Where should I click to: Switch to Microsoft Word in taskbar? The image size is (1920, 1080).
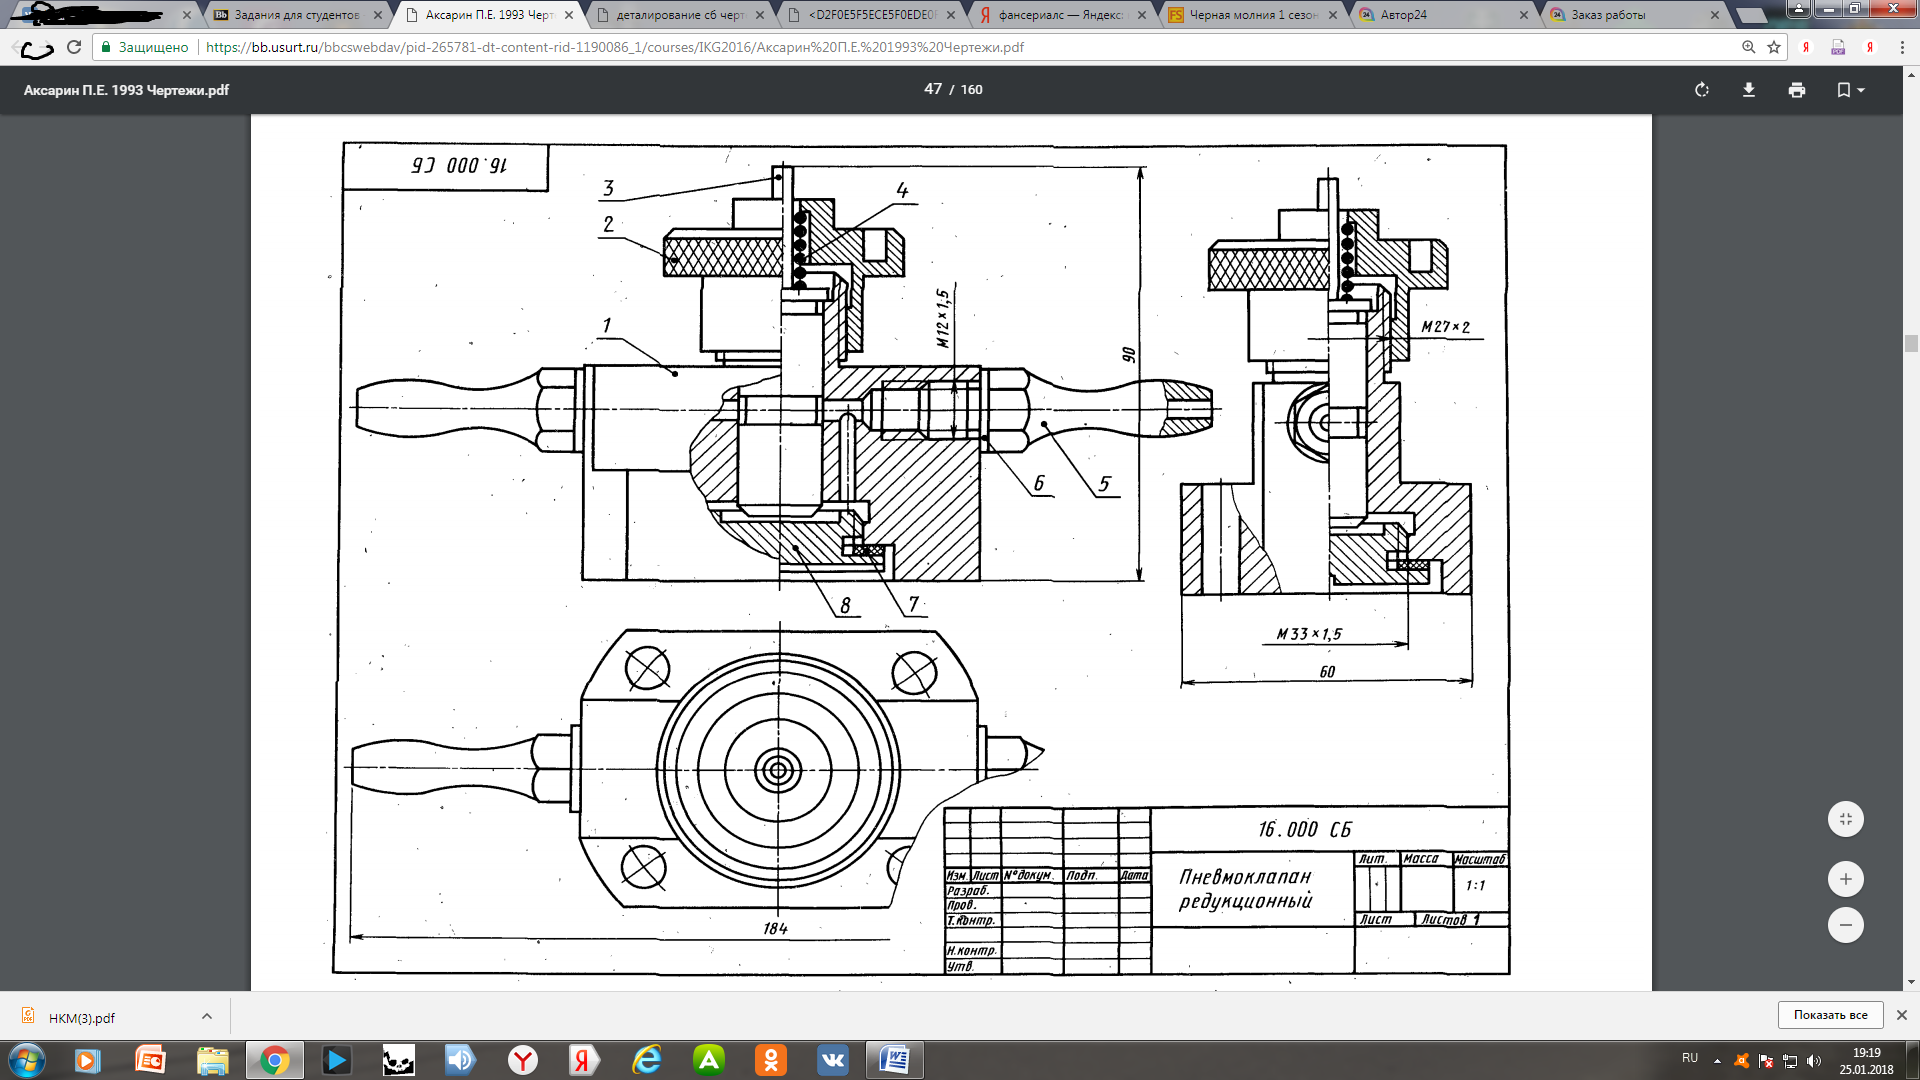coord(895,1060)
